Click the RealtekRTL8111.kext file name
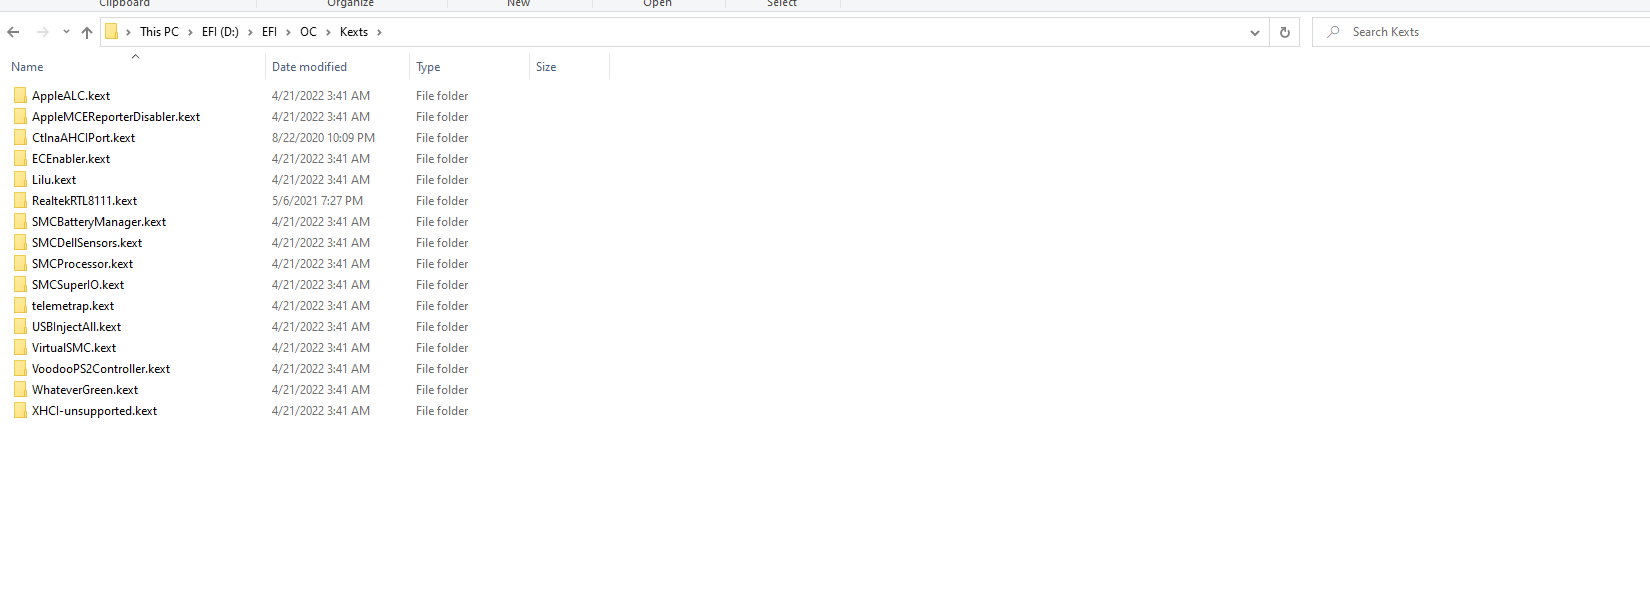 pyautogui.click(x=84, y=201)
